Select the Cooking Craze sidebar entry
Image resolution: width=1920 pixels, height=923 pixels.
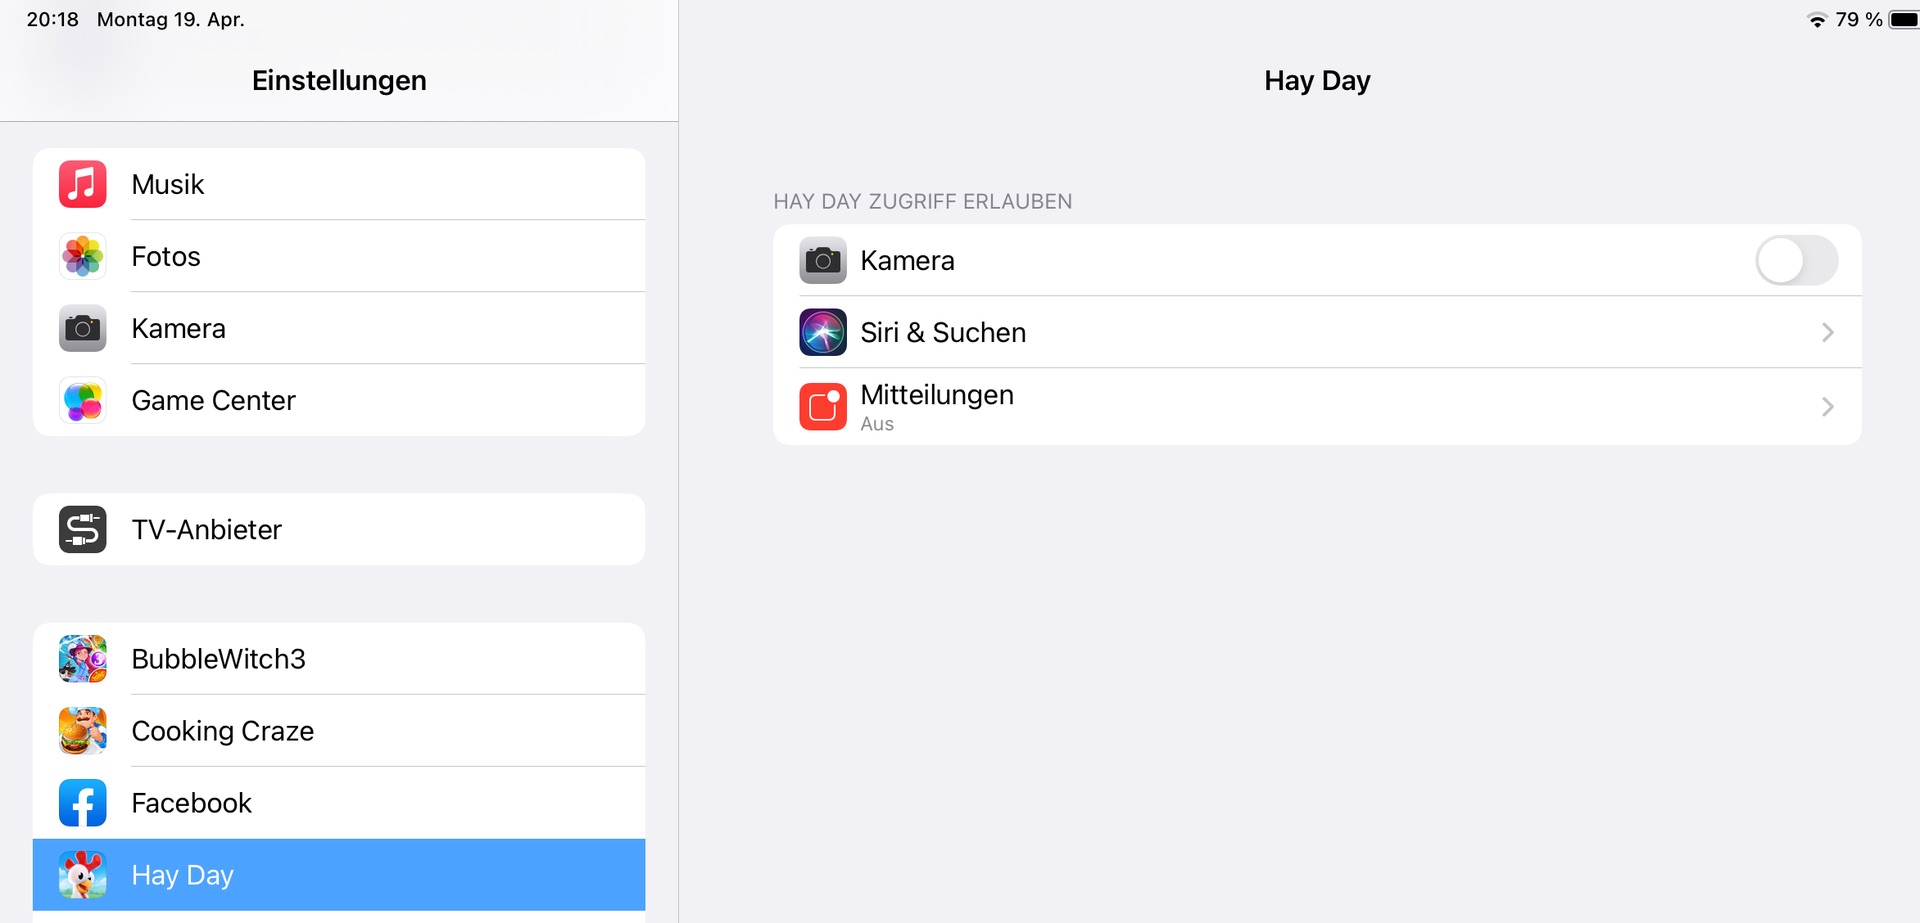(222, 731)
